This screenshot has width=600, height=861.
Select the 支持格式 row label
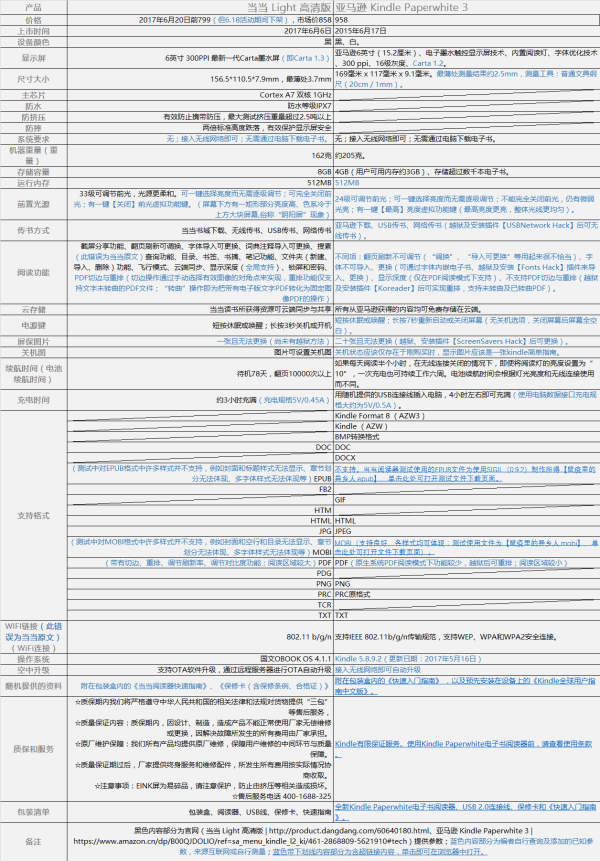(33, 515)
